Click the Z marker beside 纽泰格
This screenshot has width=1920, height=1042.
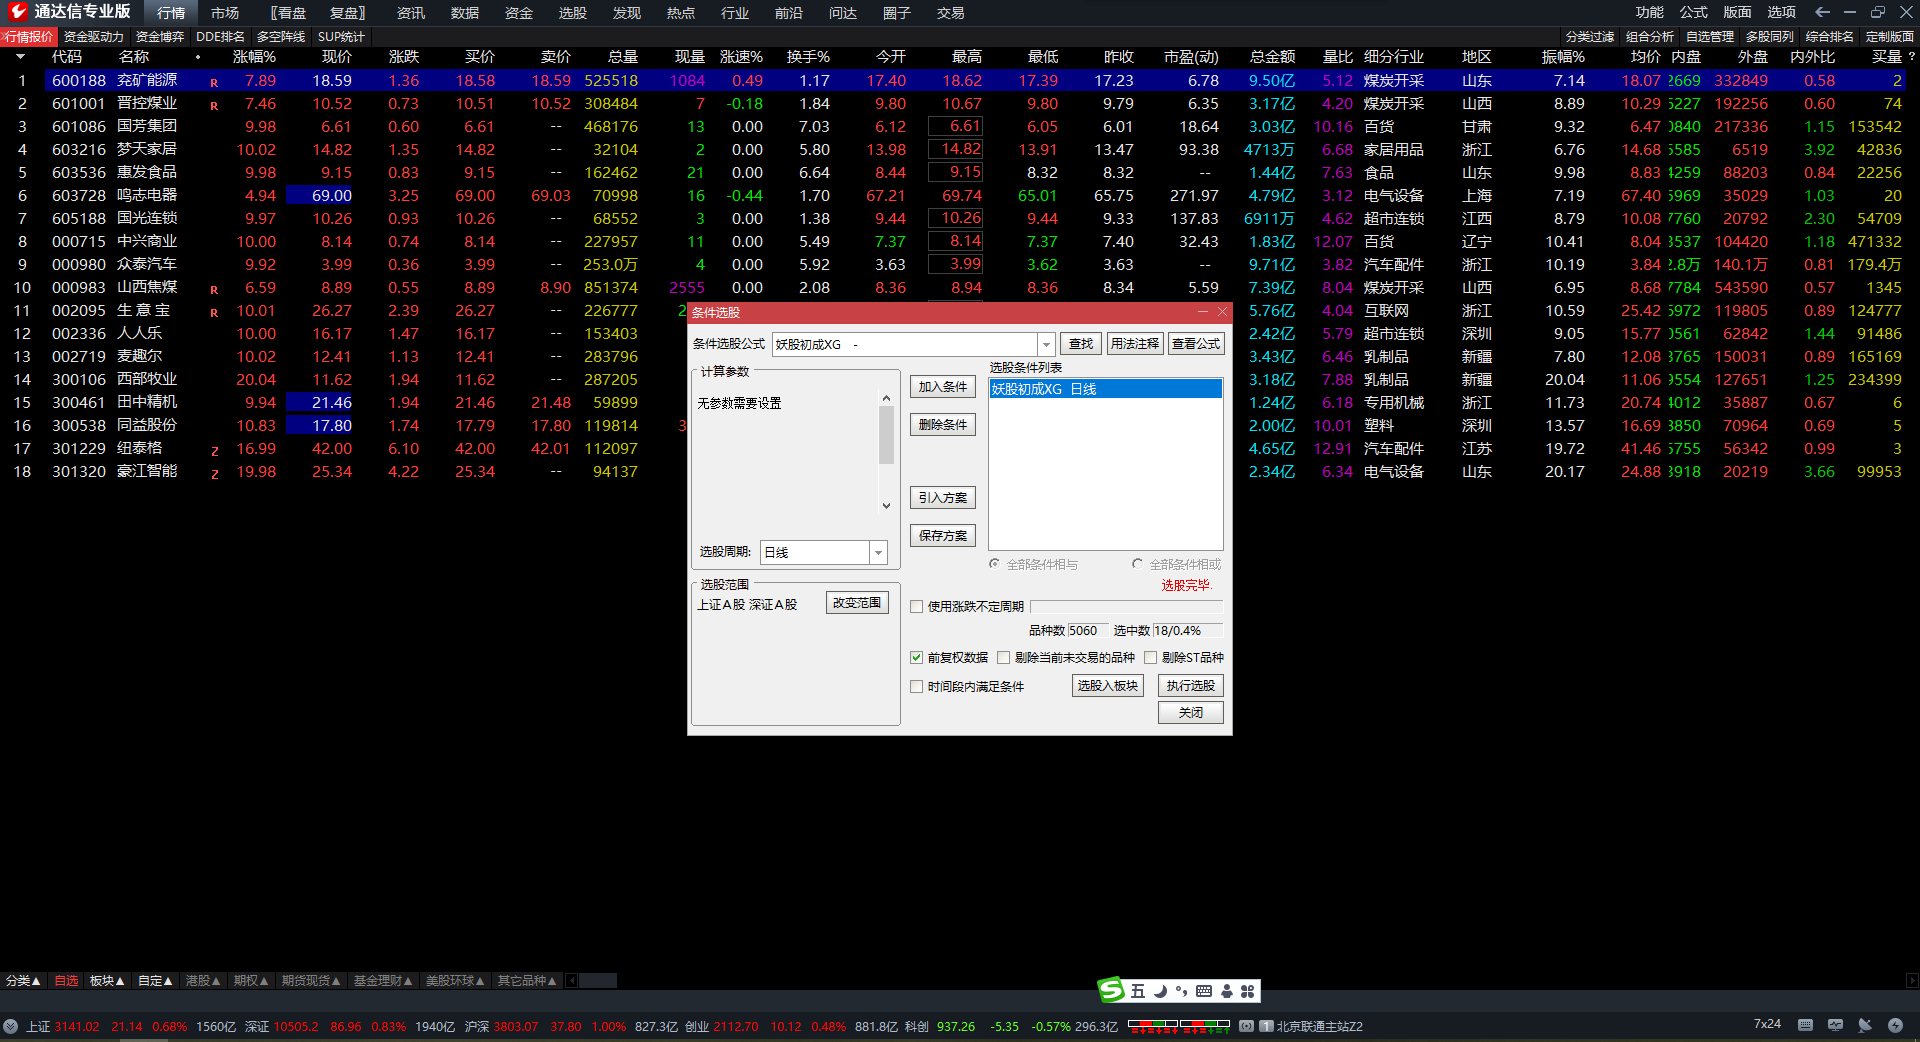click(x=214, y=451)
